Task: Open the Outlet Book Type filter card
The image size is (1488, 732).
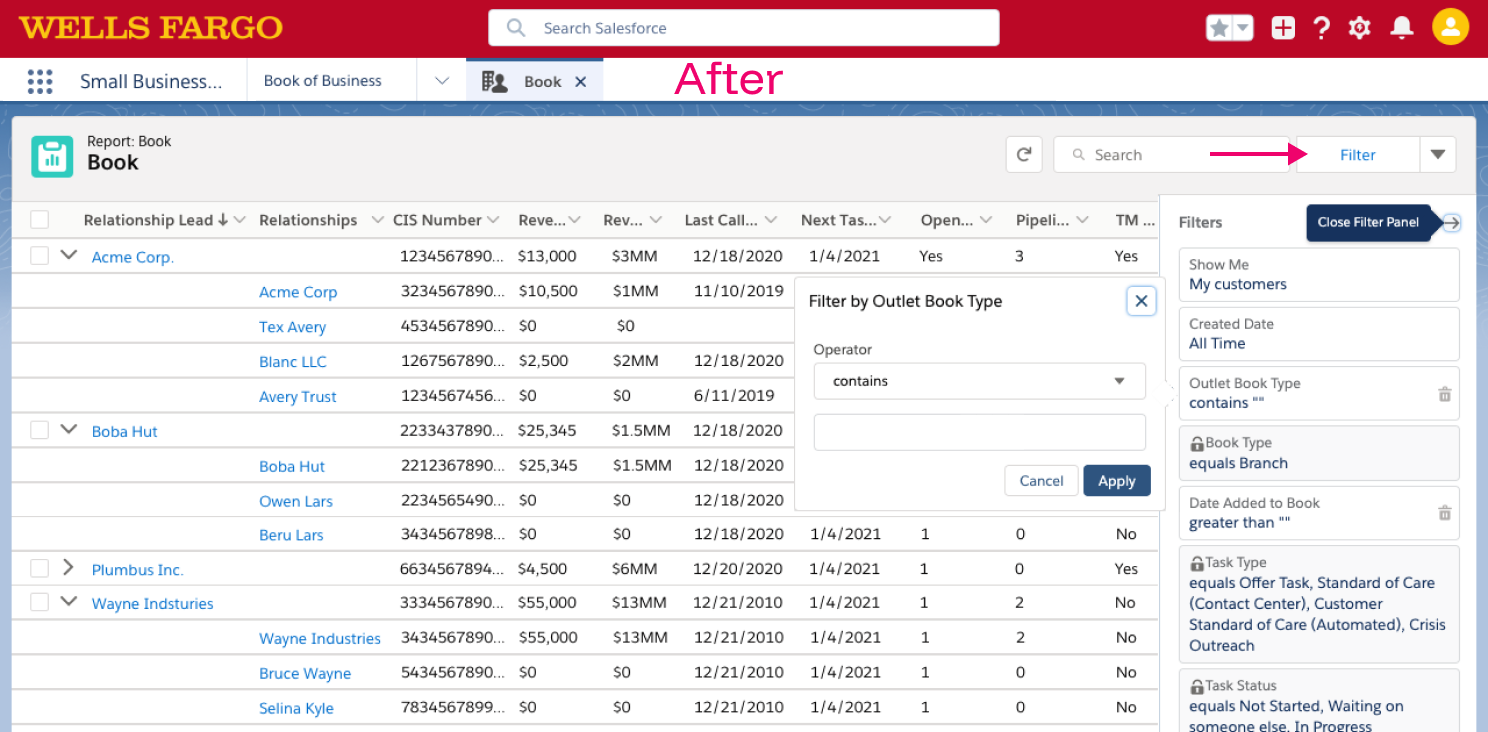Action: [1319, 393]
